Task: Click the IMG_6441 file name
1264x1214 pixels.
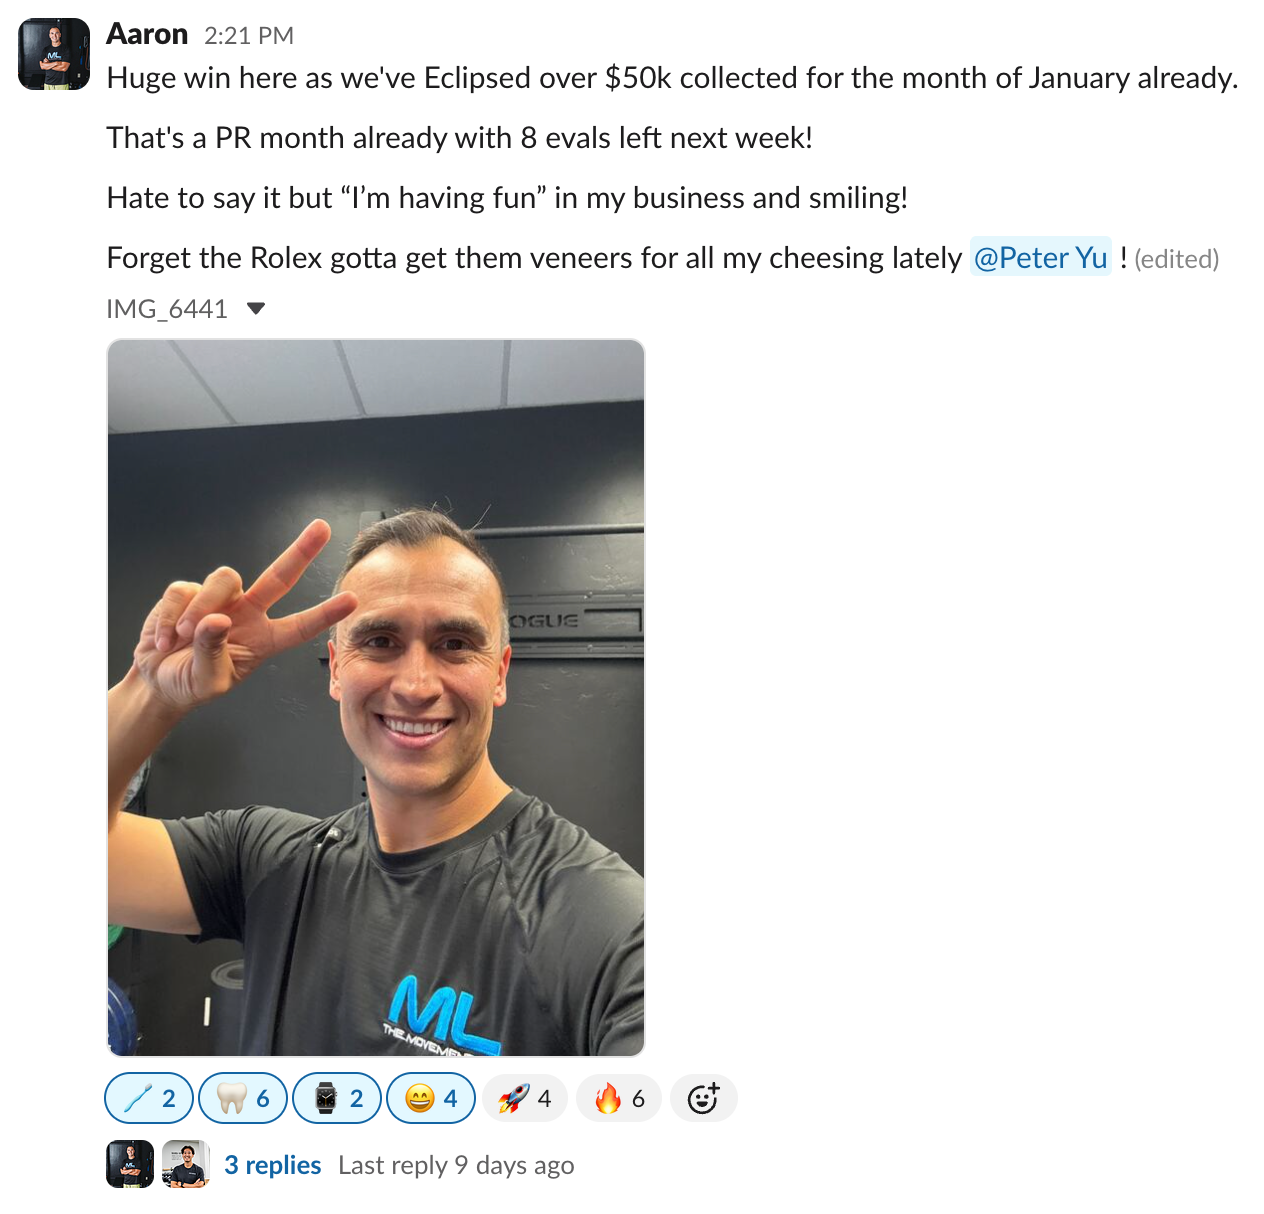Action: (167, 309)
